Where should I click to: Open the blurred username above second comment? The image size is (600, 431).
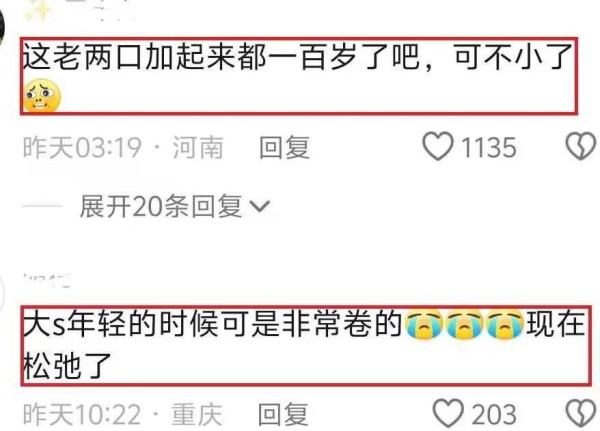(47, 280)
